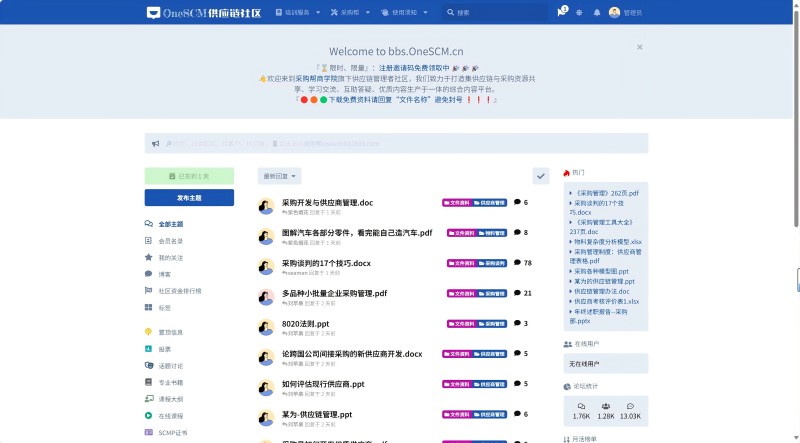Click the 会员名录 directory icon
The image size is (800, 443).
(148, 240)
